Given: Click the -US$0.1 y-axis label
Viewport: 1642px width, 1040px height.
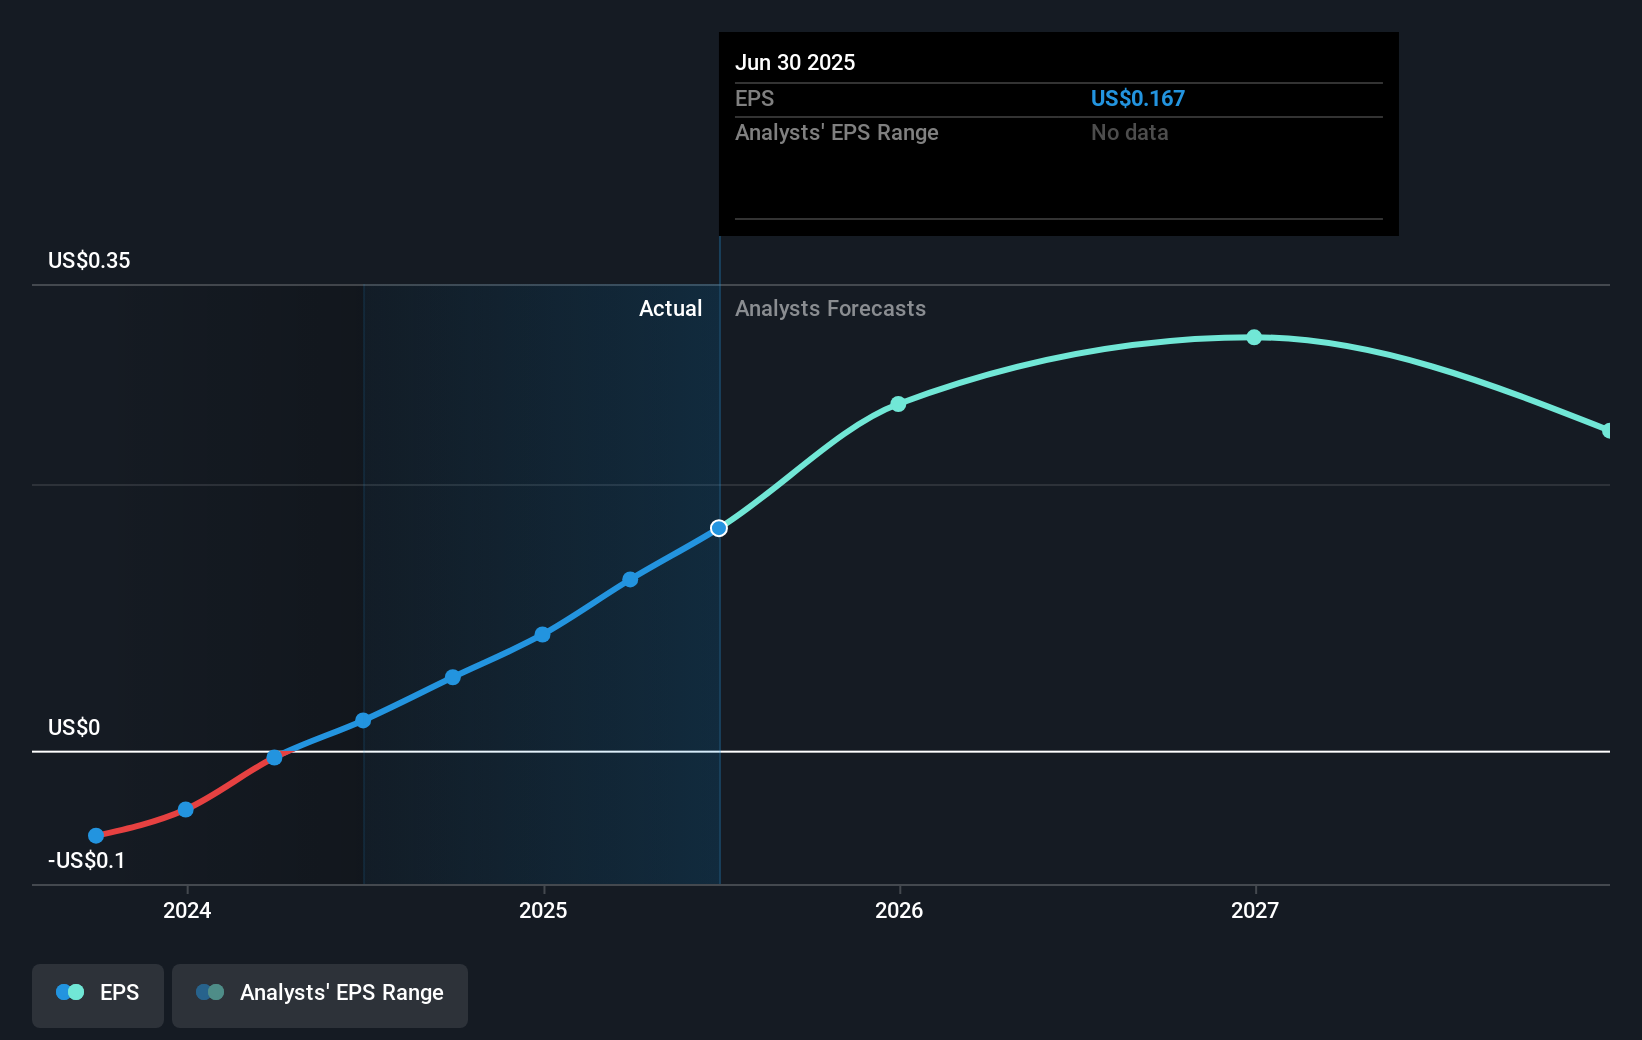Looking at the screenshot, I should [87, 860].
